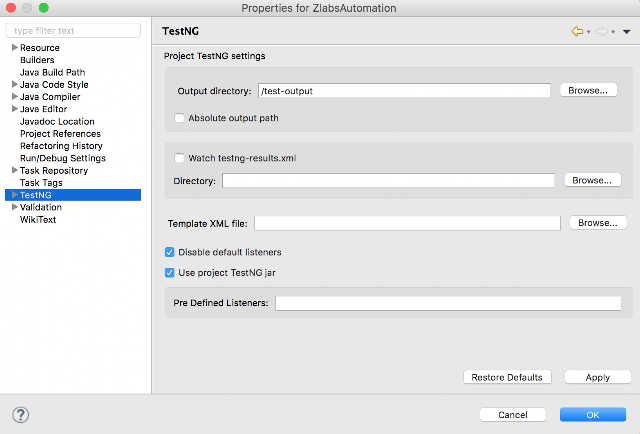Viewport: 640px width, 434px height.
Task: Expand the Java Compiler tree node
Action: (x=15, y=97)
